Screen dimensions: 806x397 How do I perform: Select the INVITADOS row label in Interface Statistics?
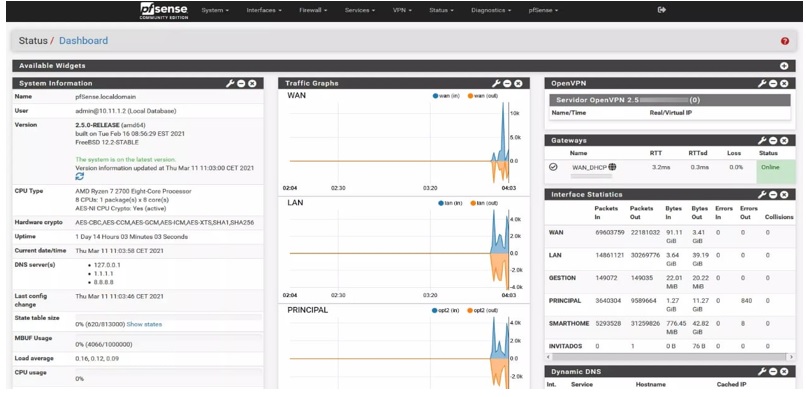click(565, 346)
